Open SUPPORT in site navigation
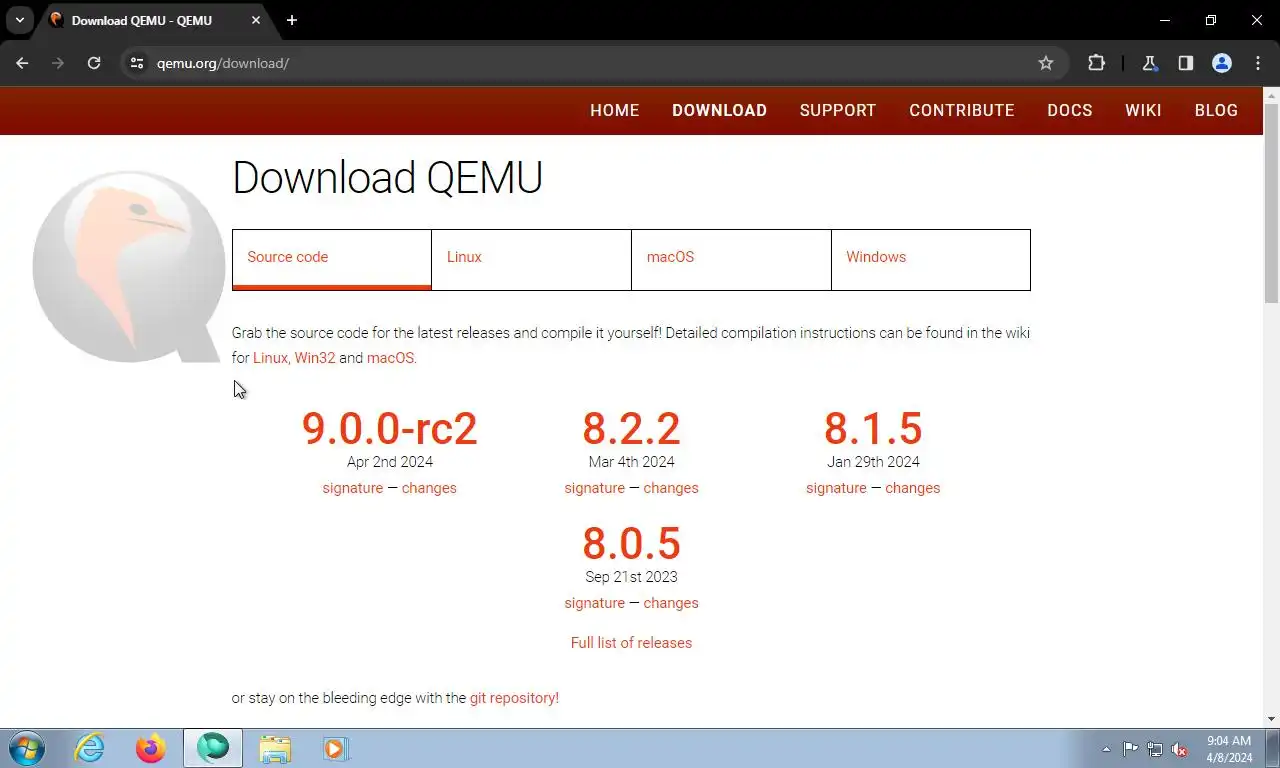The height and width of the screenshot is (768, 1280). [x=837, y=111]
